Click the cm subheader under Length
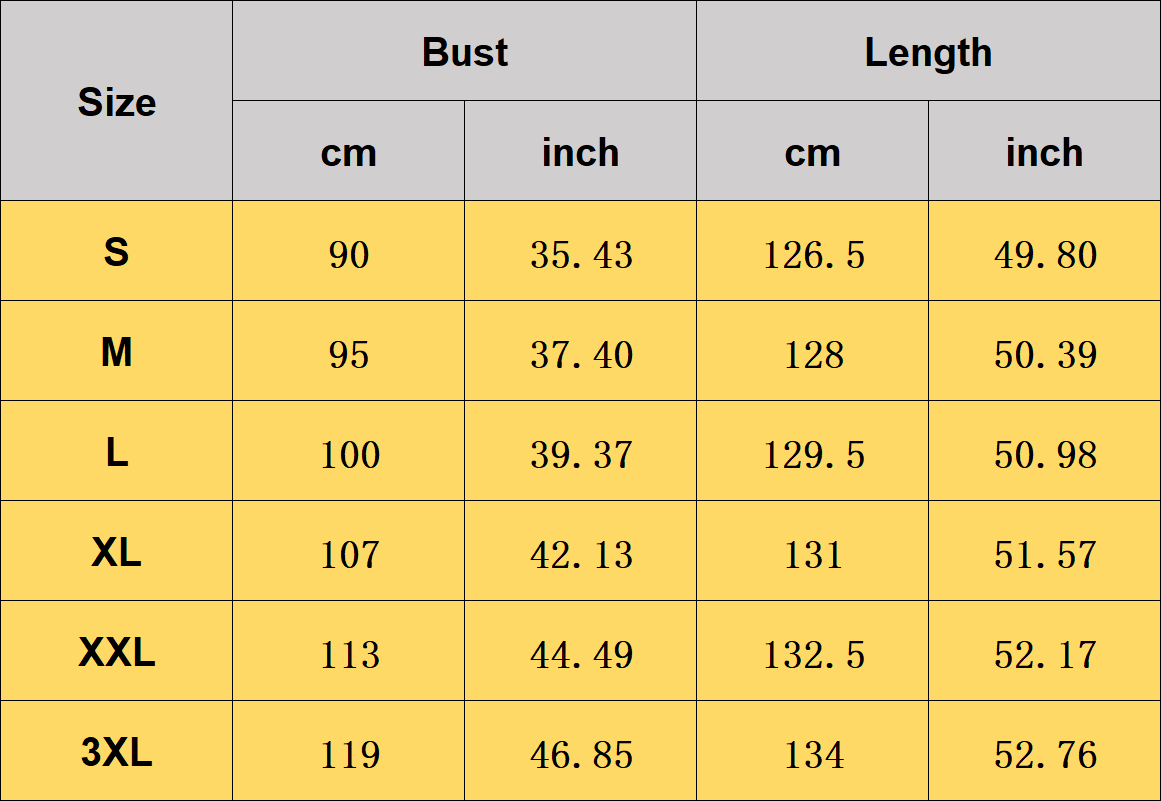The image size is (1161, 801). pyautogui.click(x=812, y=152)
